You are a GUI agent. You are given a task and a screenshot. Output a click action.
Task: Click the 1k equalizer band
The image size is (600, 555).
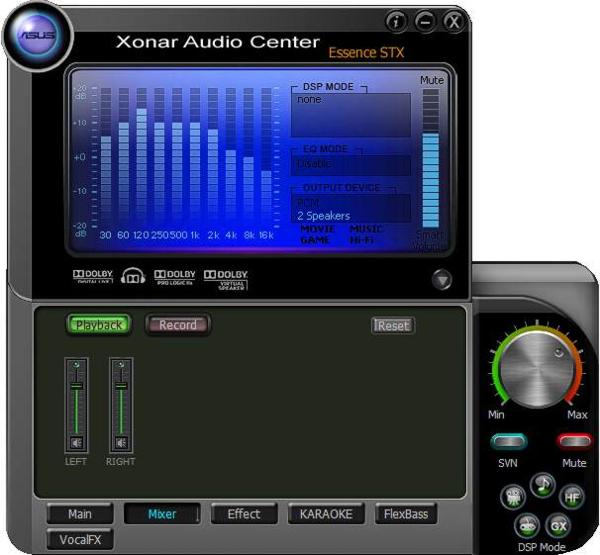(x=195, y=158)
